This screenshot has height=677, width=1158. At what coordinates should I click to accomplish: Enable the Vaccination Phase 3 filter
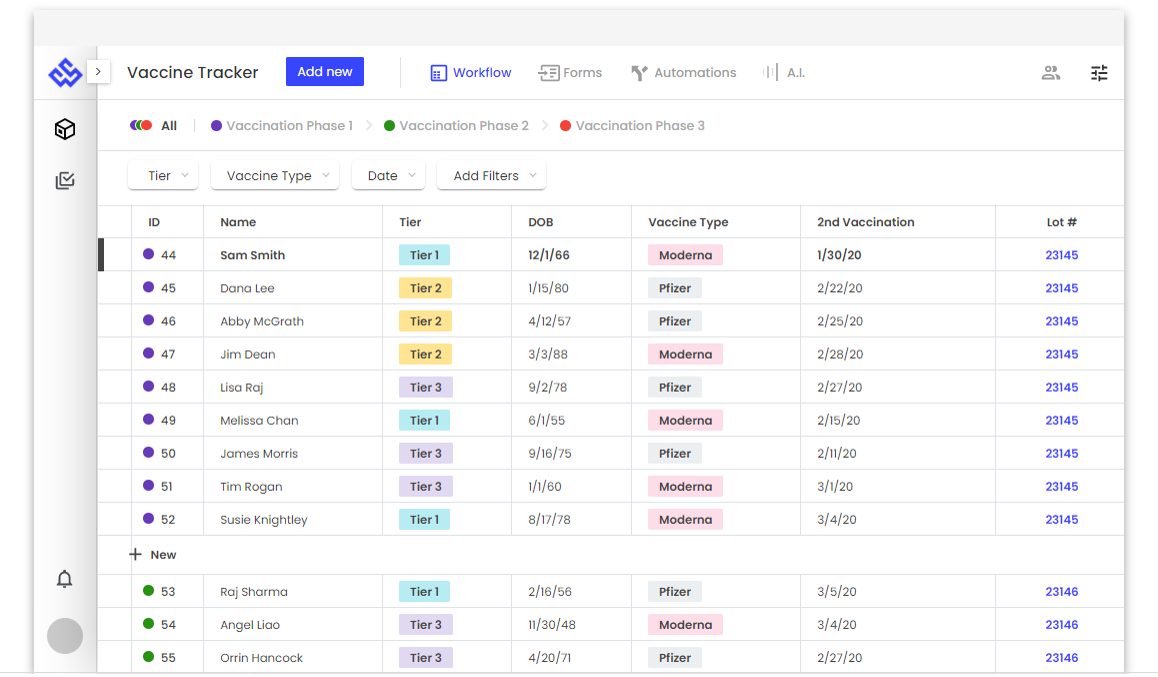coord(632,125)
